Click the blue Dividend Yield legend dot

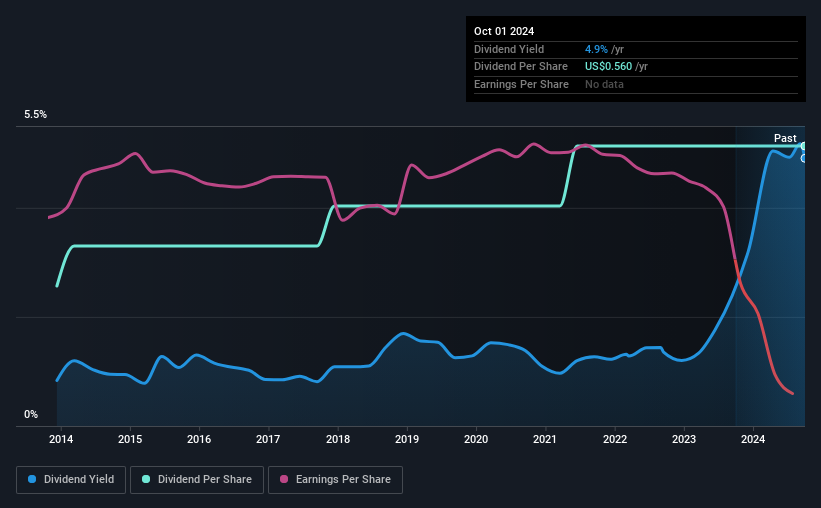coord(32,479)
